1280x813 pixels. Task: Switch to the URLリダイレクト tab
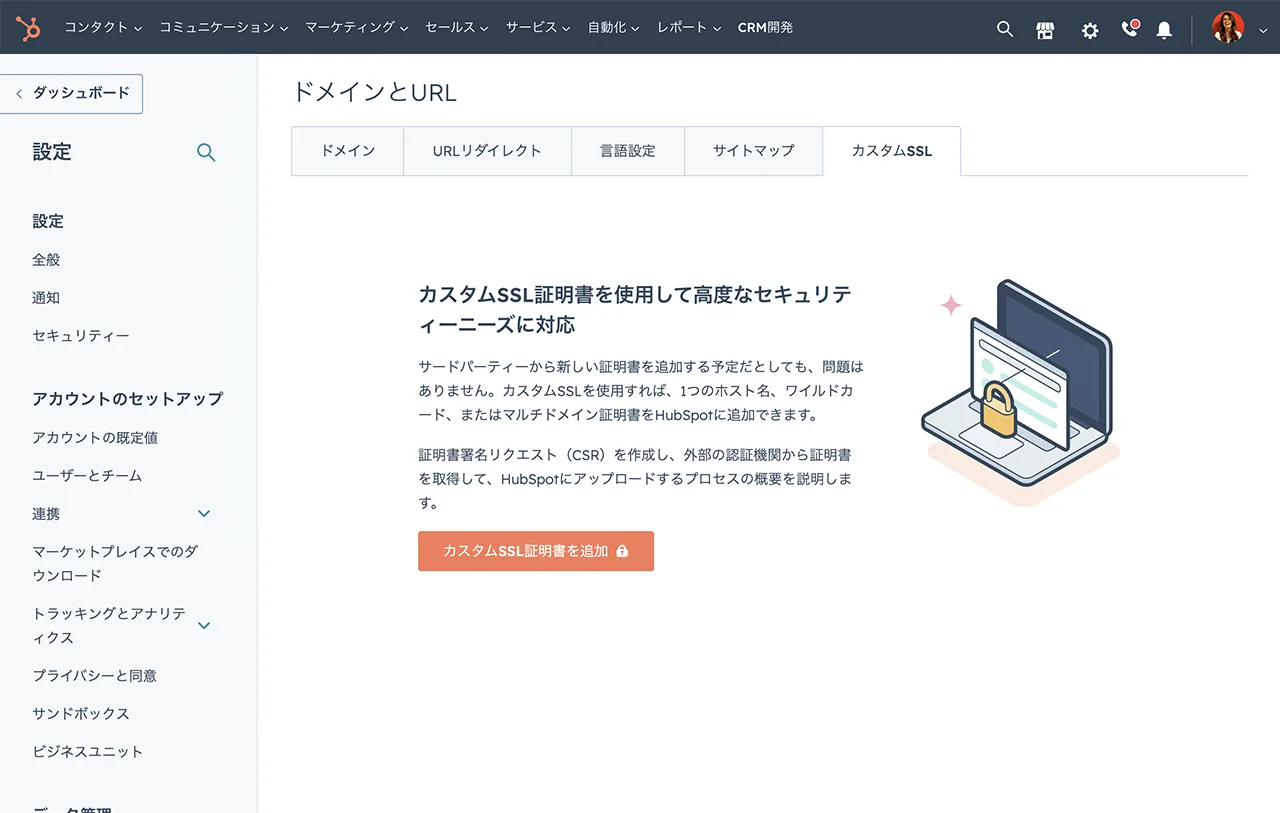click(487, 151)
